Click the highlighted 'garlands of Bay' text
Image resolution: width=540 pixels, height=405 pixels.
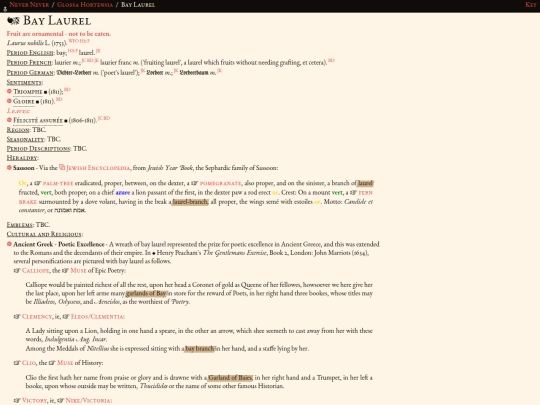point(146,294)
